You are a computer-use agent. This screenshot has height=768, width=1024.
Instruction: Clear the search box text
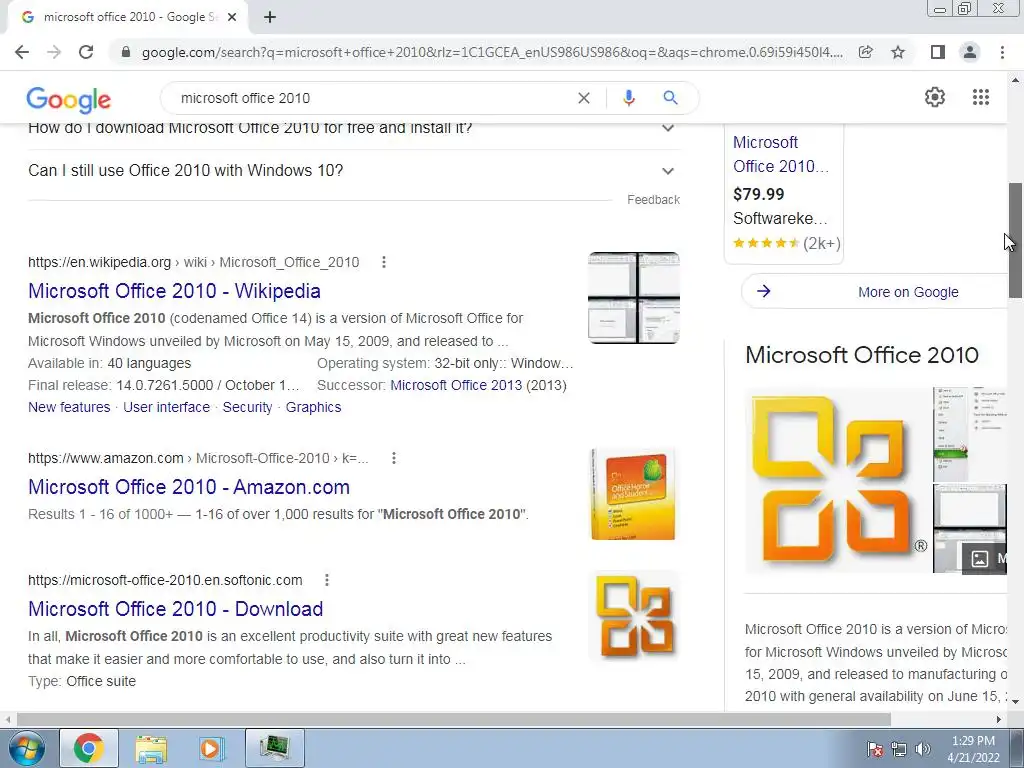(584, 98)
